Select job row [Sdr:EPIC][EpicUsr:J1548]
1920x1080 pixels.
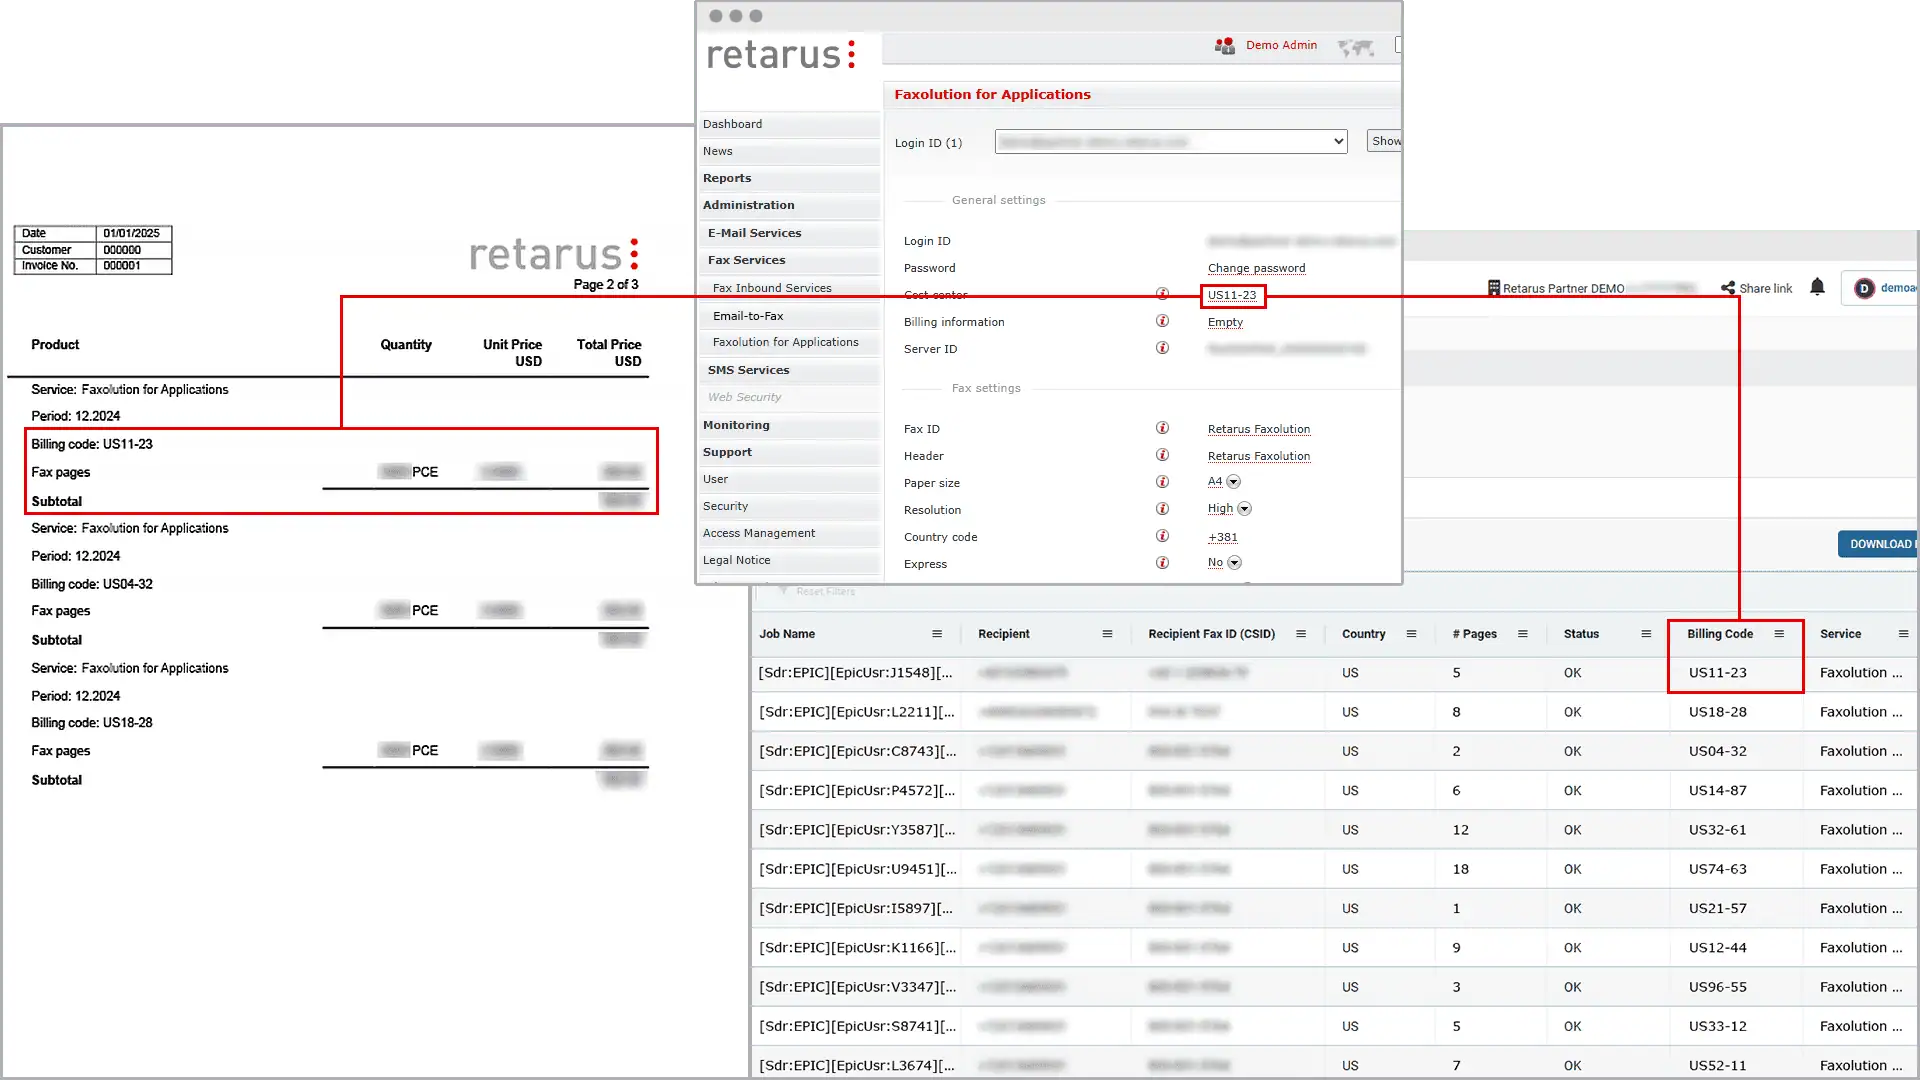click(x=856, y=673)
